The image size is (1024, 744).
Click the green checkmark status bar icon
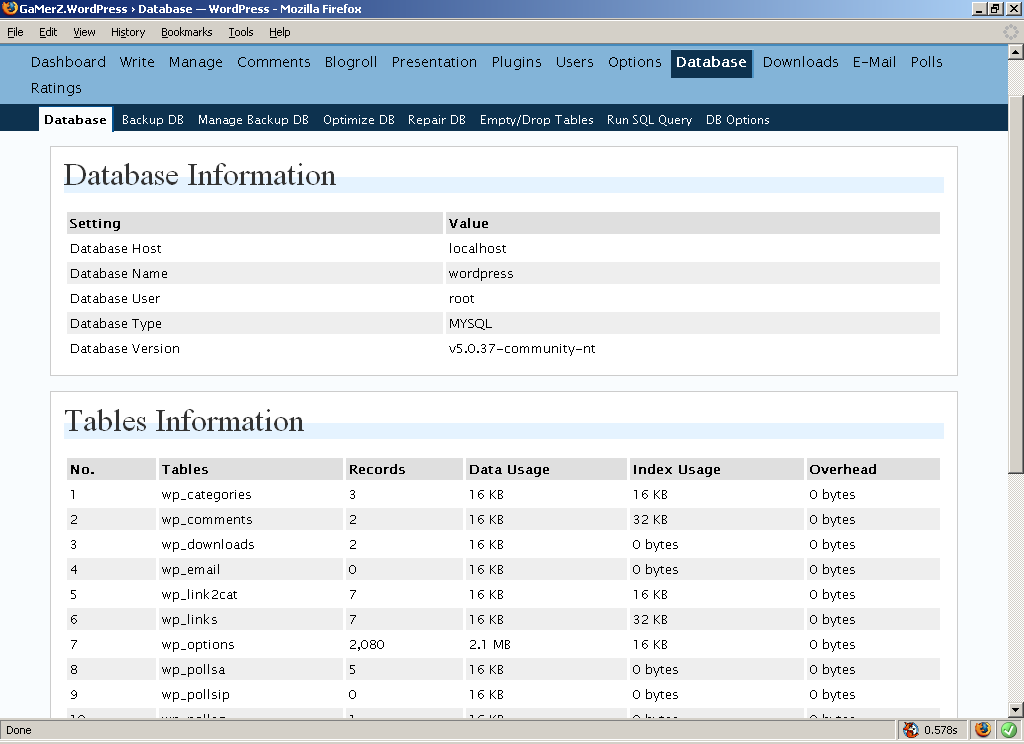1009,730
